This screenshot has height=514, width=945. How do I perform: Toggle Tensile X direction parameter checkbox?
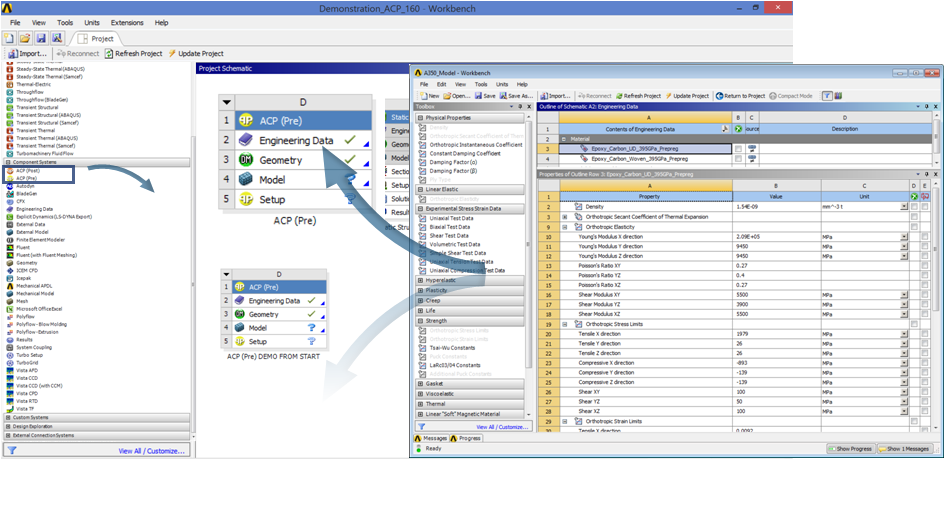tap(925, 334)
